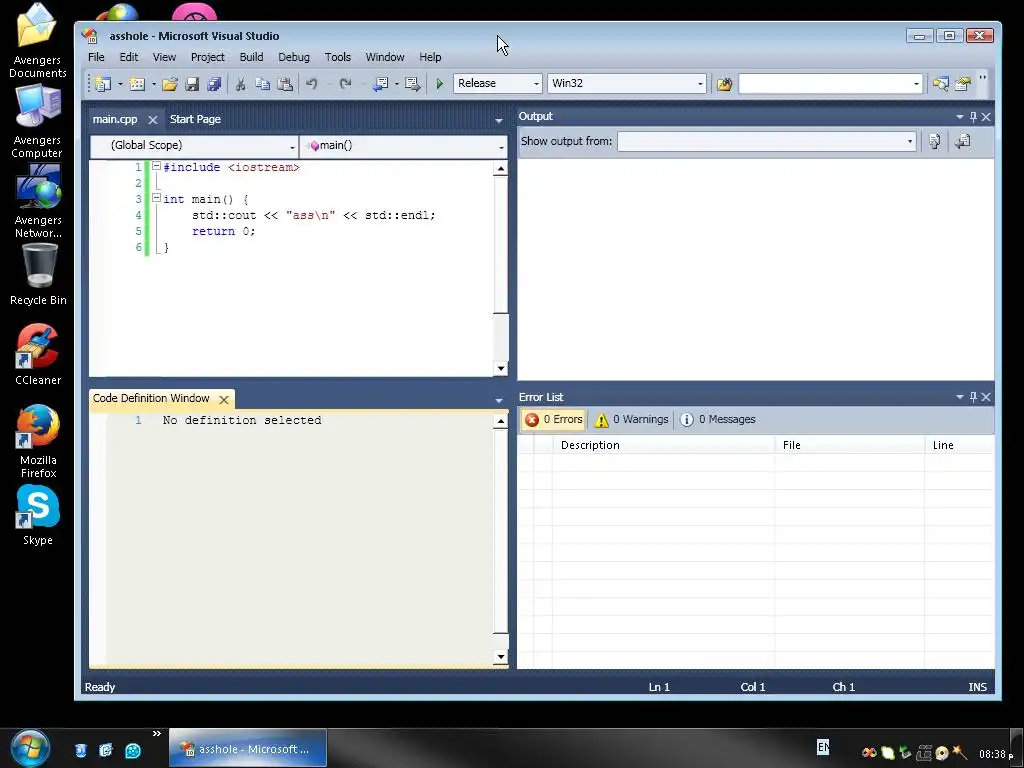Viewport: 1024px width, 768px height.
Task: Click the code editor's scroll down arrow
Action: pyautogui.click(x=501, y=368)
